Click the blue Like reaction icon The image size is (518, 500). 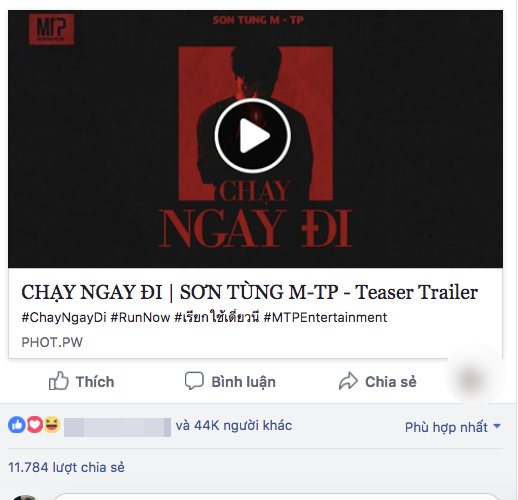[x=17, y=425]
